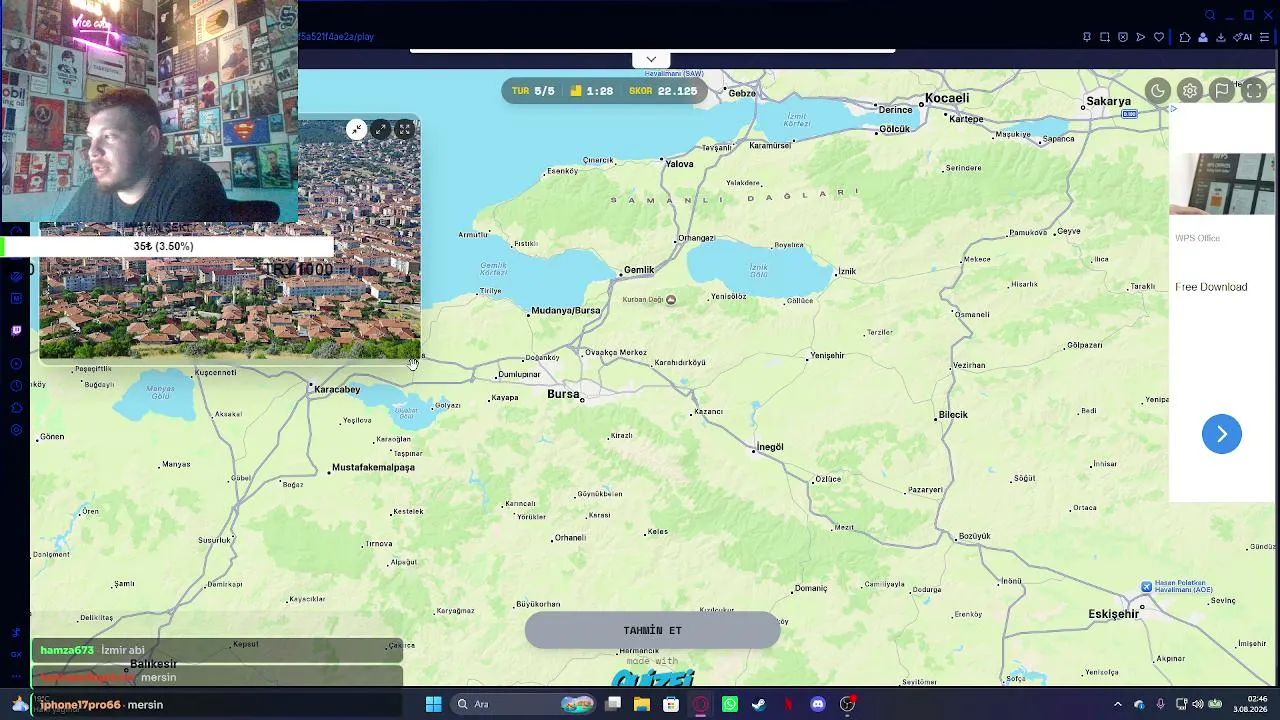Click the SKOR 22.125 score readout
Screen dimensions: 1280x720
(663, 91)
